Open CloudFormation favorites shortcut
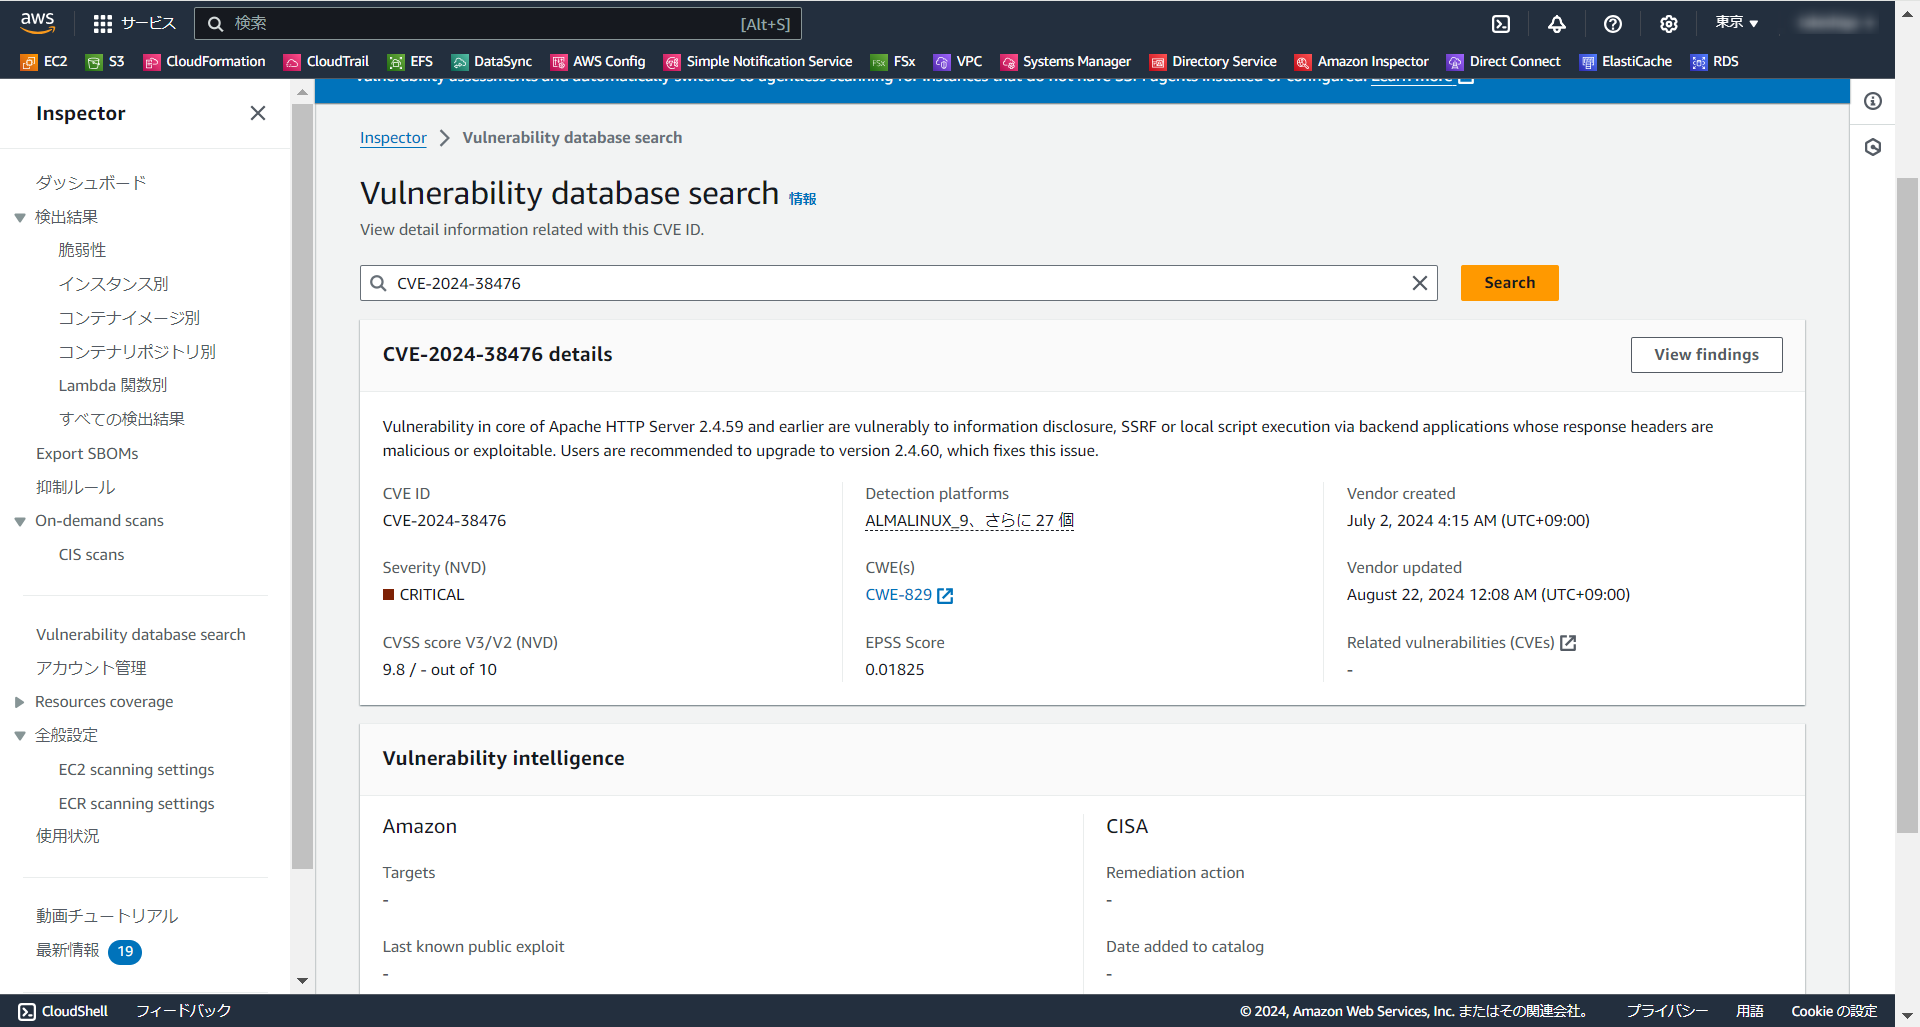The width and height of the screenshot is (1920, 1027). click(x=205, y=61)
